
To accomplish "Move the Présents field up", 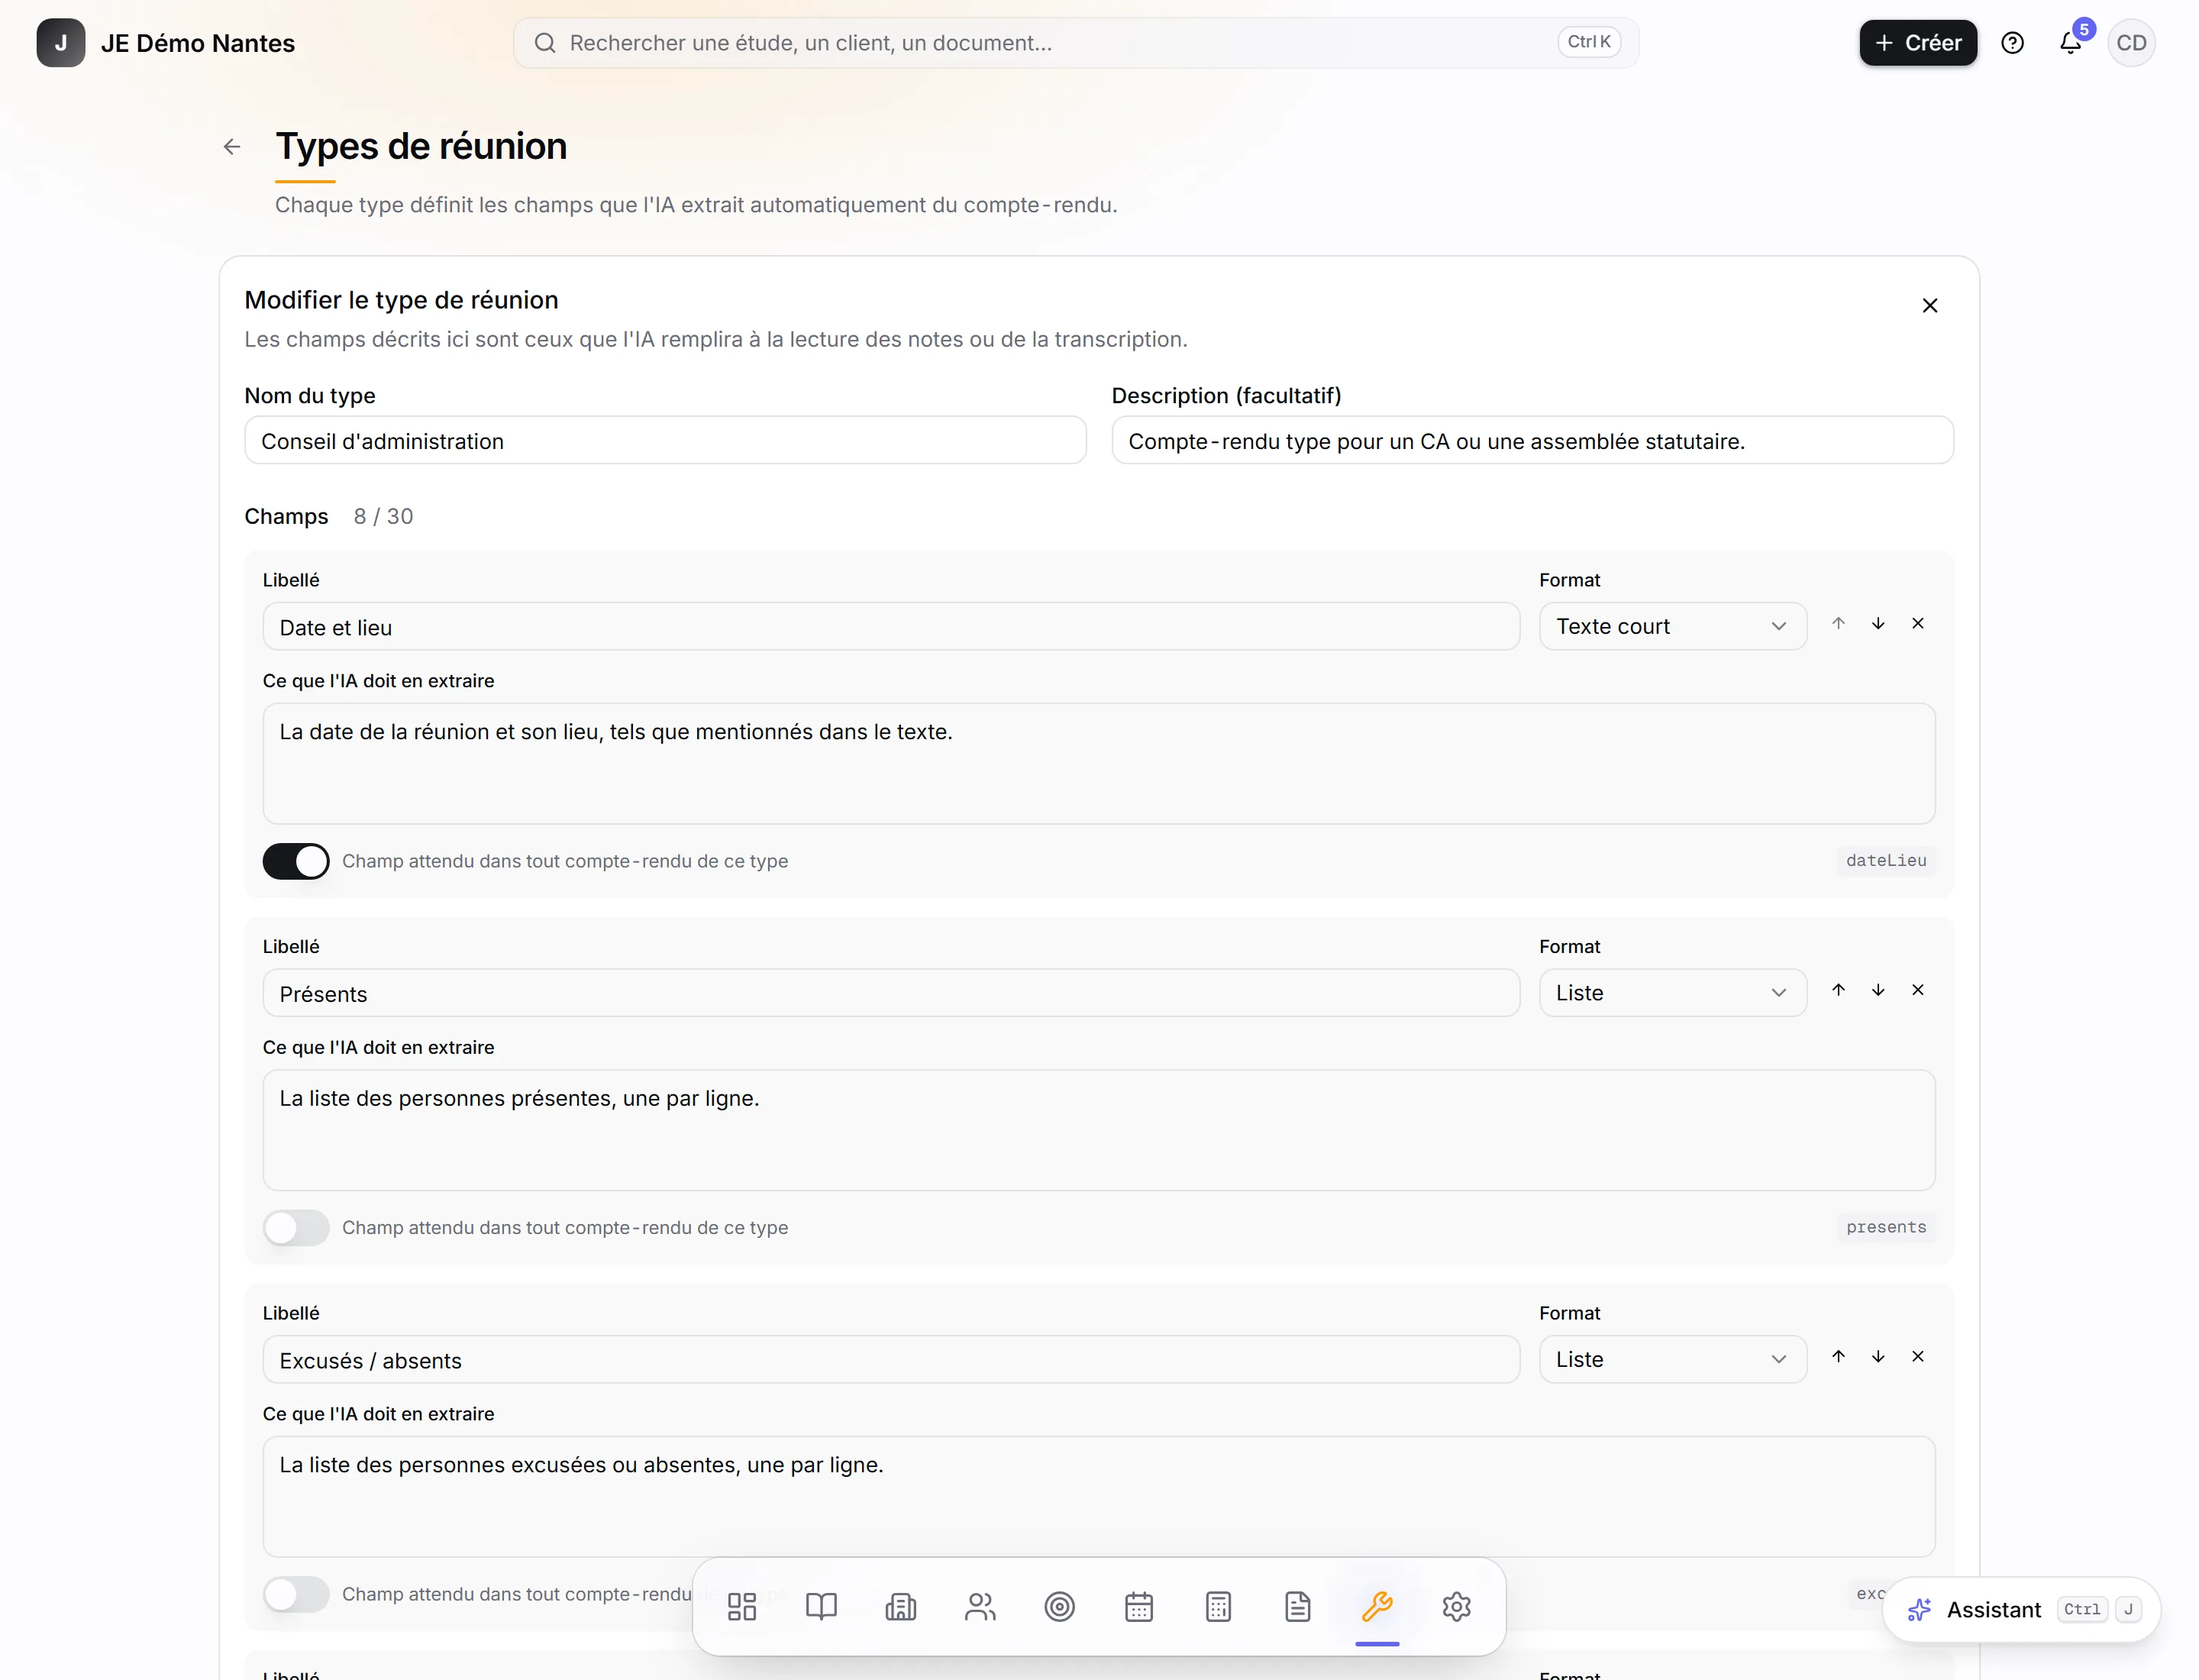I will click(1838, 990).
